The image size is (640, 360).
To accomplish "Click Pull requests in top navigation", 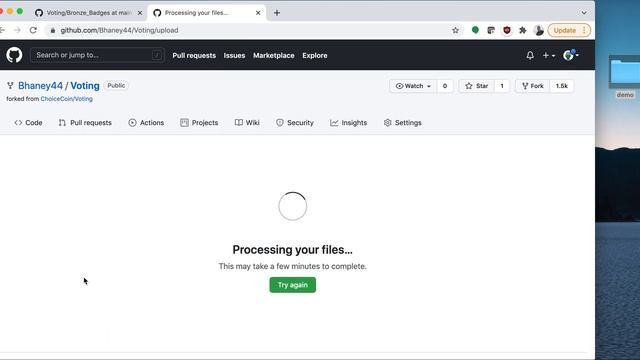I will pyautogui.click(x=194, y=55).
